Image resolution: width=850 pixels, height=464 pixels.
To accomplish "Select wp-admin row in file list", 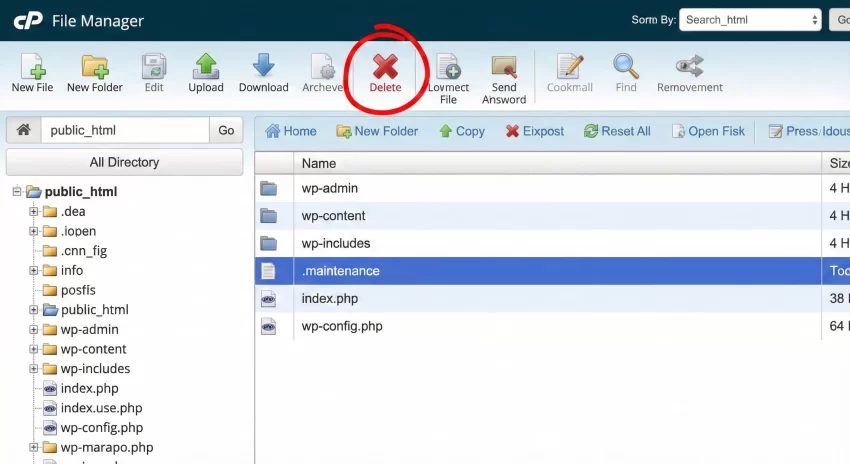I will point(552,188).
